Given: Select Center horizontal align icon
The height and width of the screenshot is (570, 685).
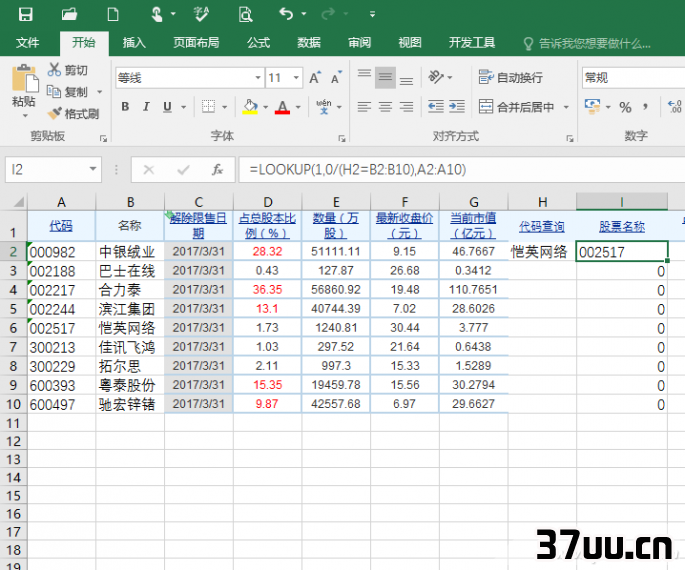Looking at the screenshot, I should pyautogui.click(x=385, y=107).
